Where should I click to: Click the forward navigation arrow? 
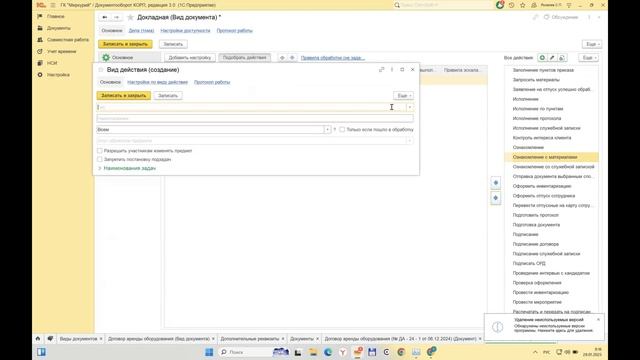point(117,17)
